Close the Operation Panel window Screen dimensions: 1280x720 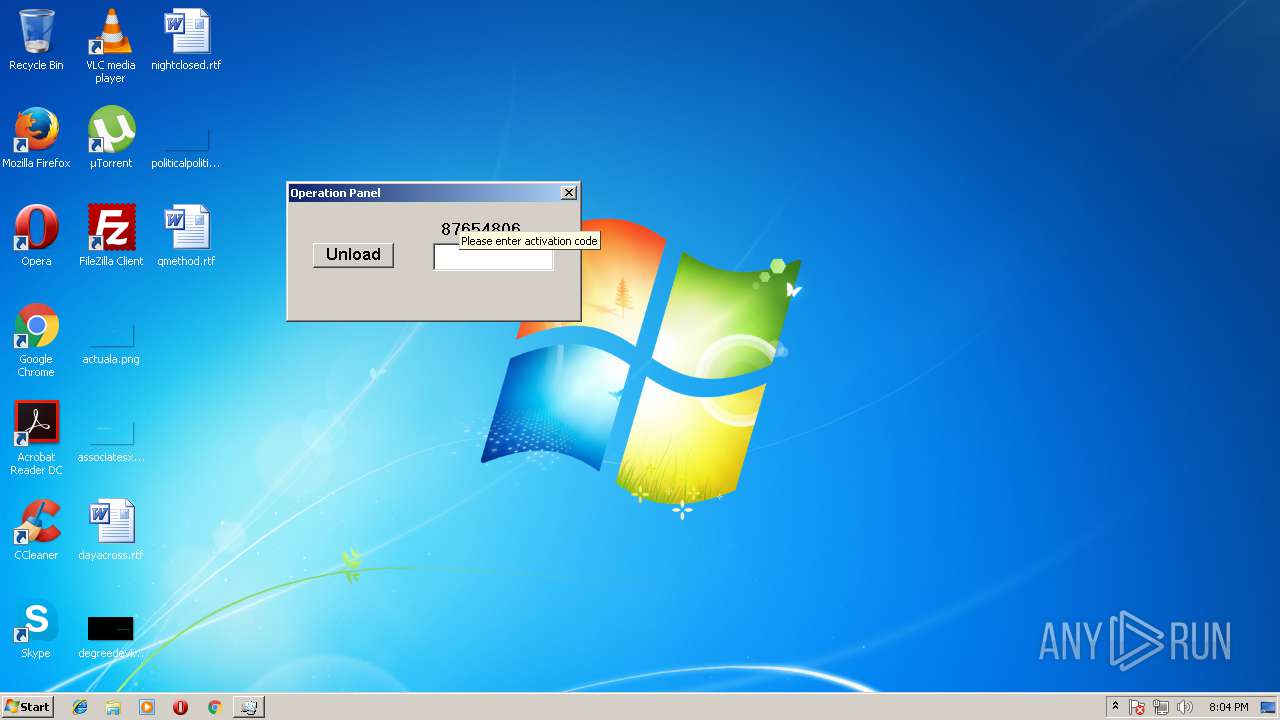pos(569,193)
